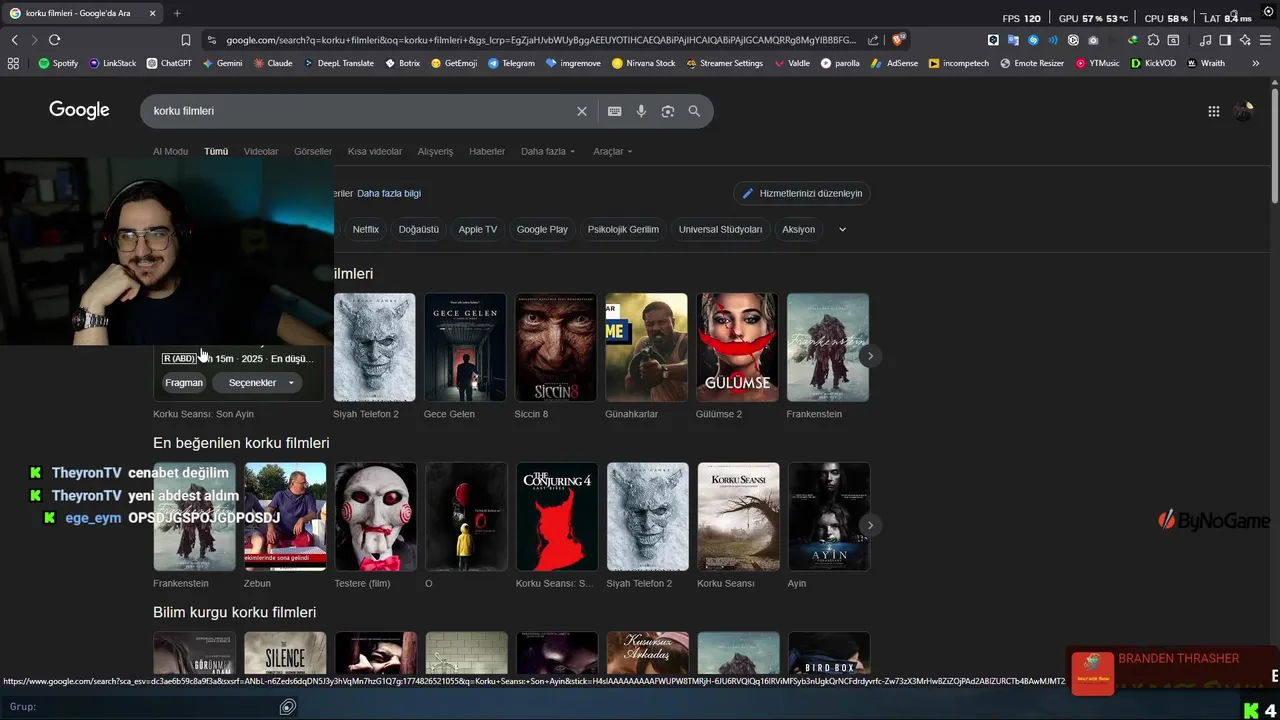Expand the Daha fazla dropdown
This screenshot has height=720, width=1280.
(548, 152)
